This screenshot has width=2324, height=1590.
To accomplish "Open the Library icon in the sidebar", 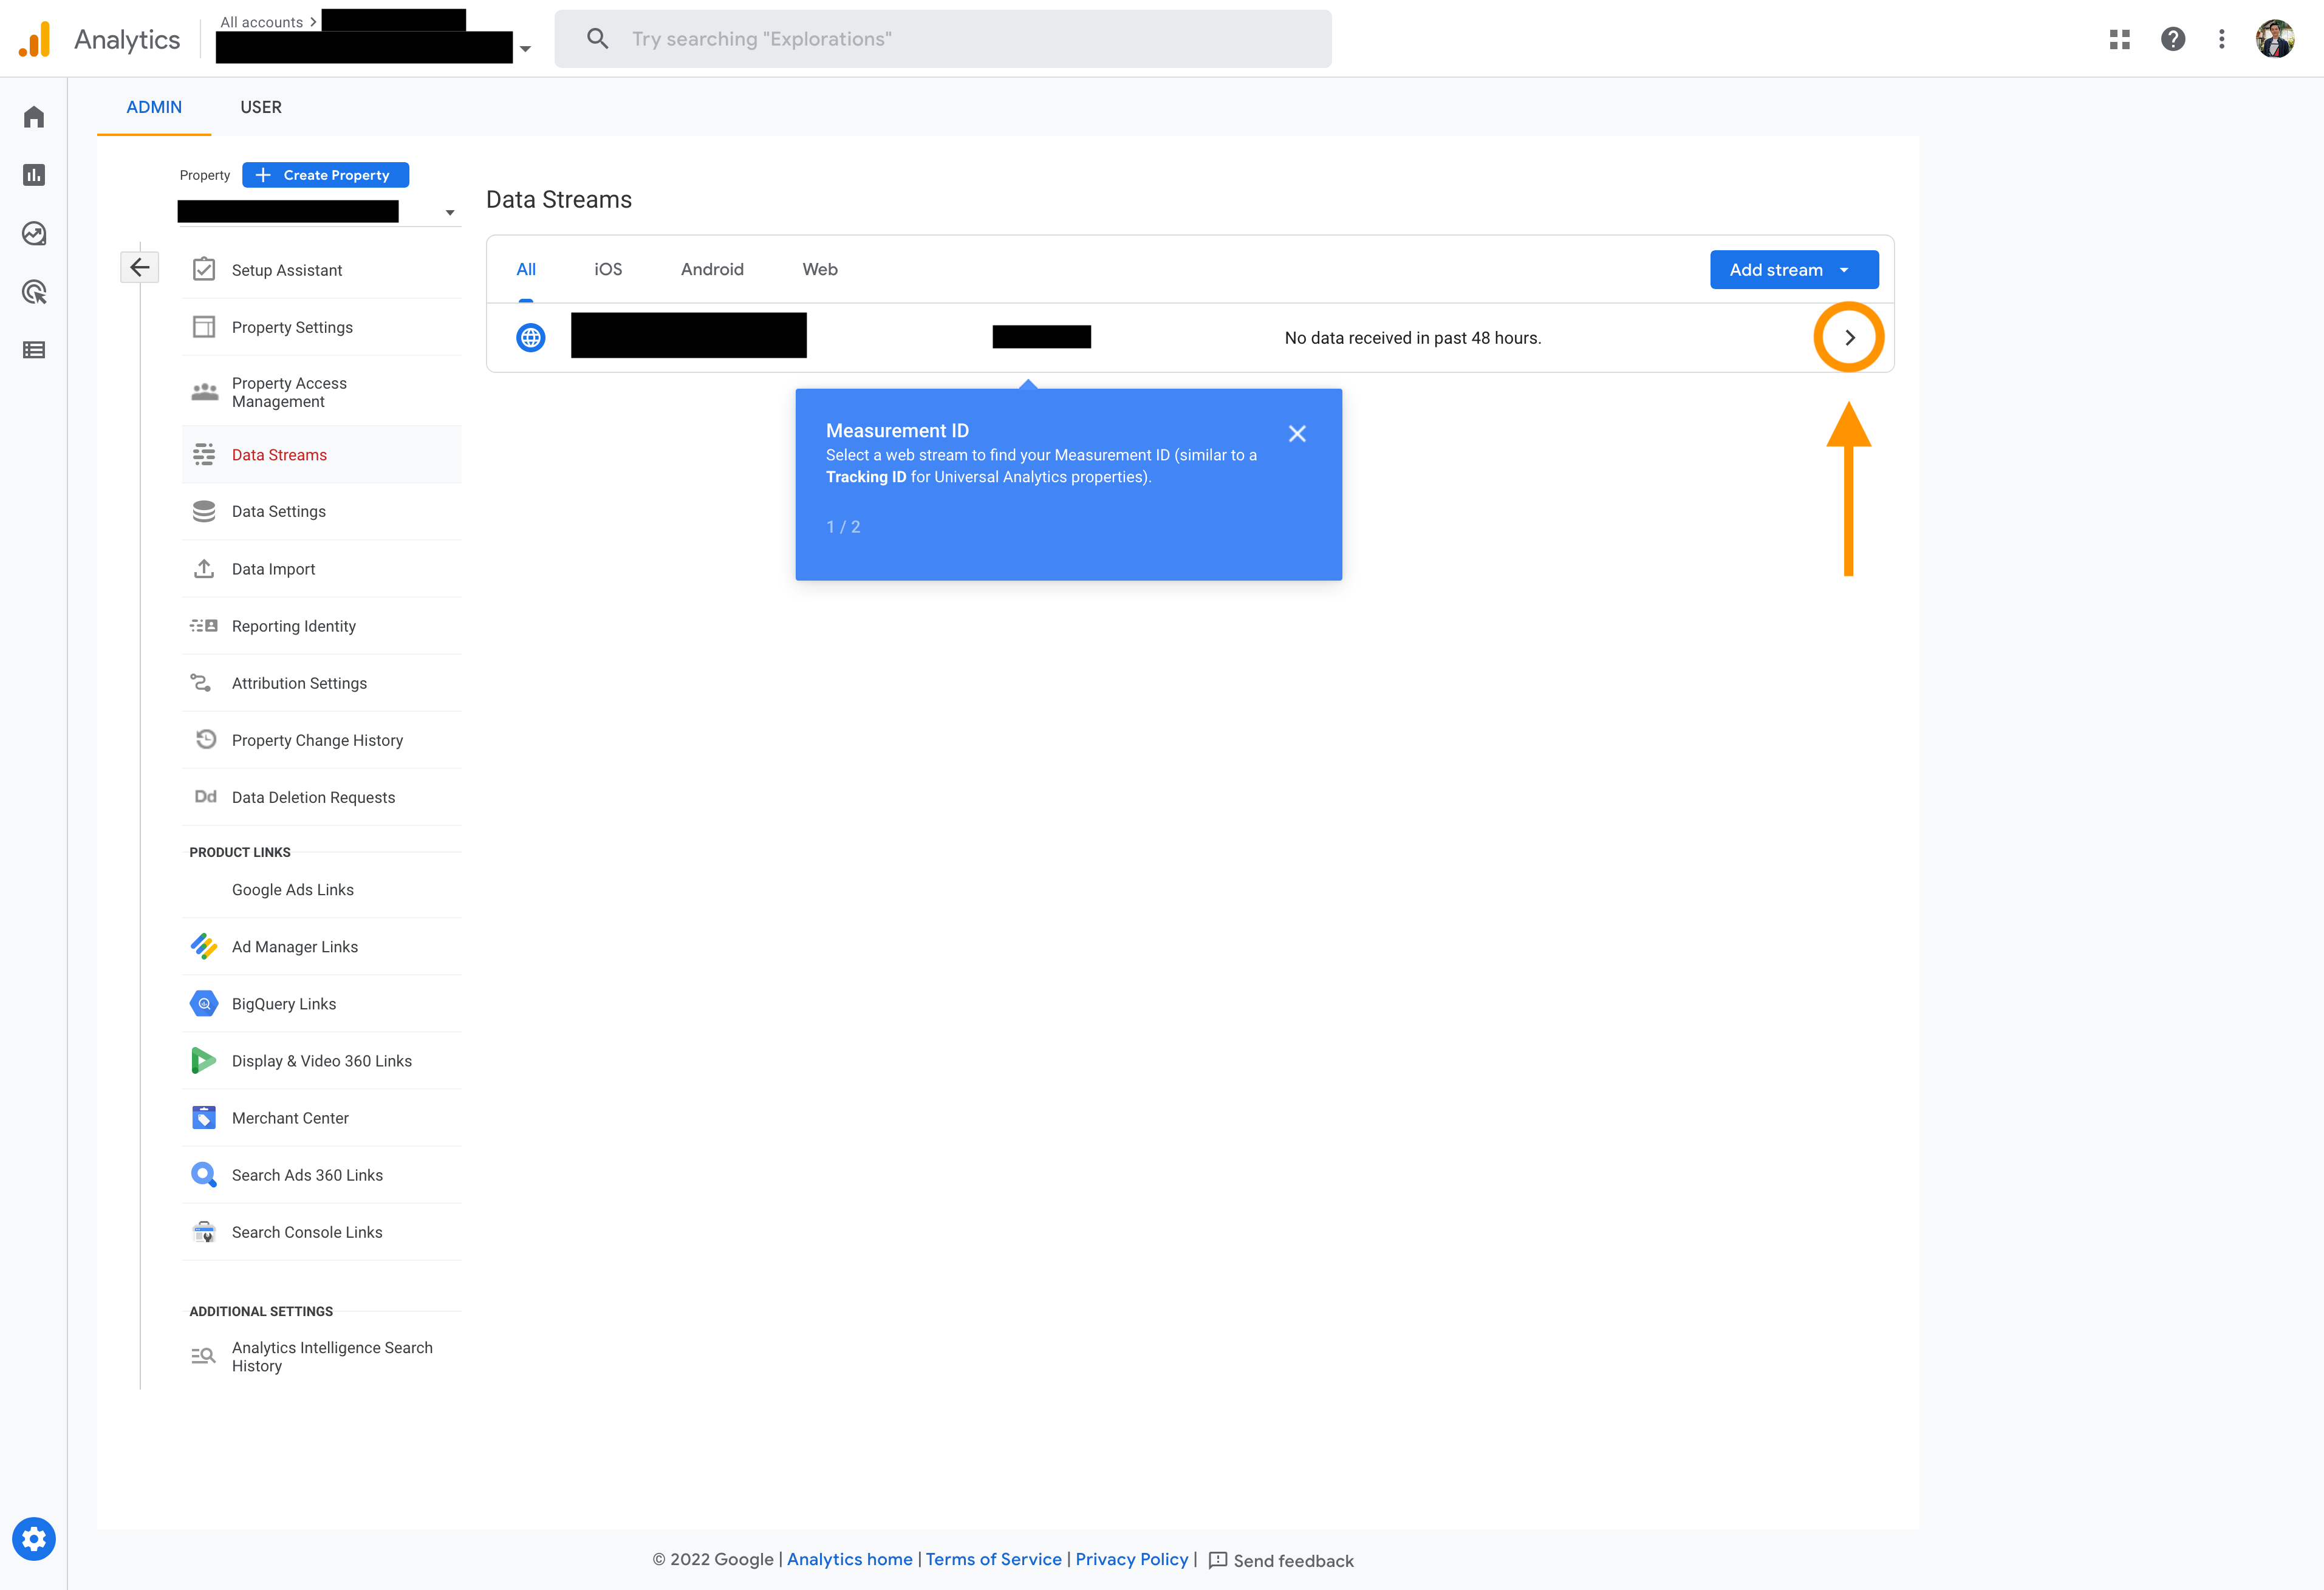I will tap(33, 350).
